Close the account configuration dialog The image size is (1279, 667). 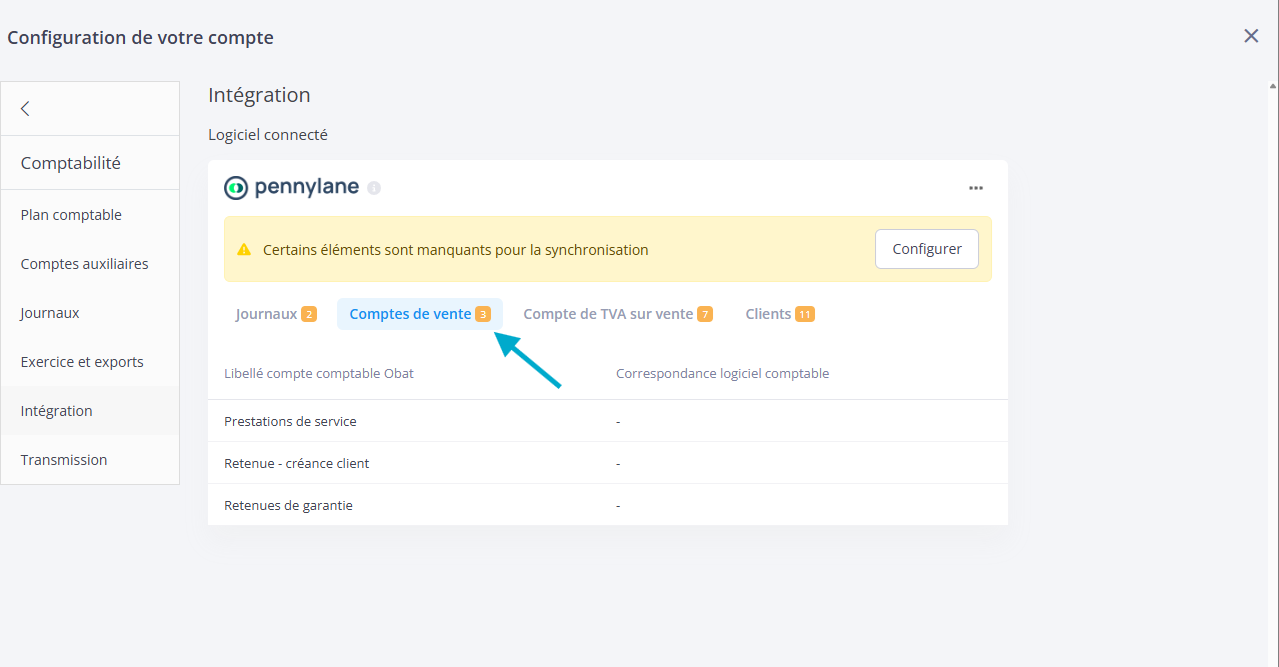coord(1250,36)
